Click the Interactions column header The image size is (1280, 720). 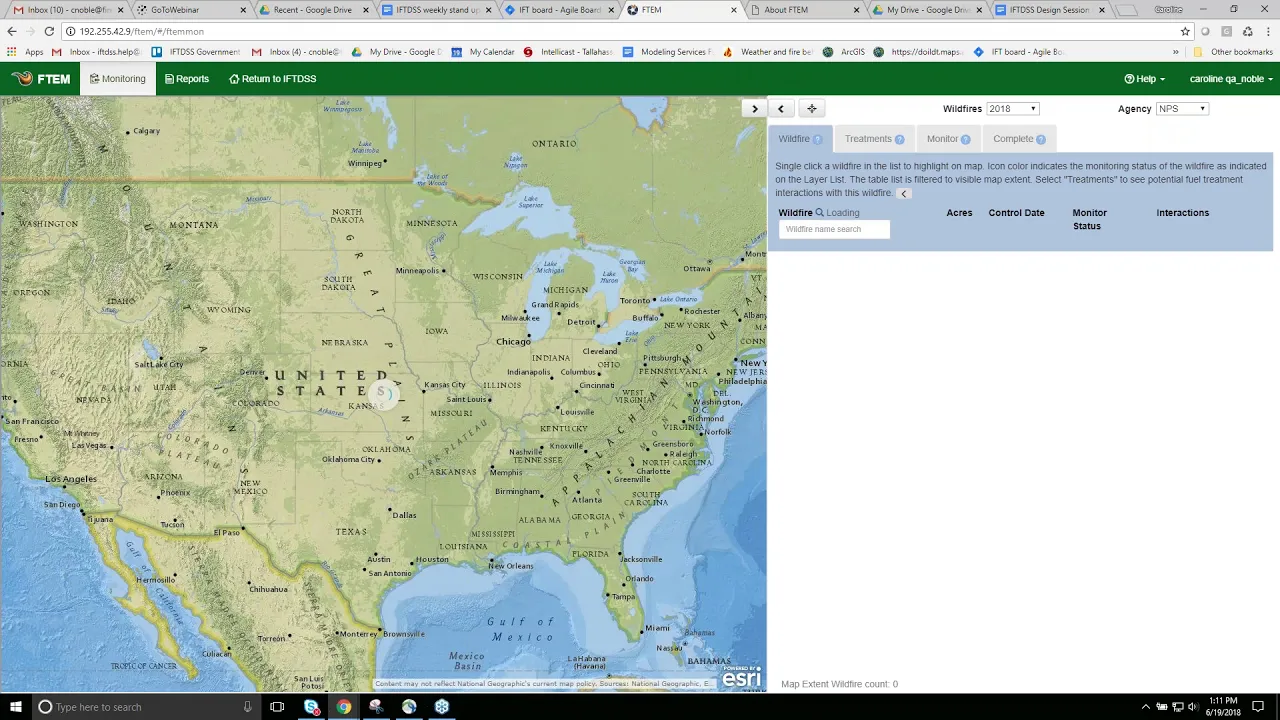pyautogui.click(x=1183, y=213)
